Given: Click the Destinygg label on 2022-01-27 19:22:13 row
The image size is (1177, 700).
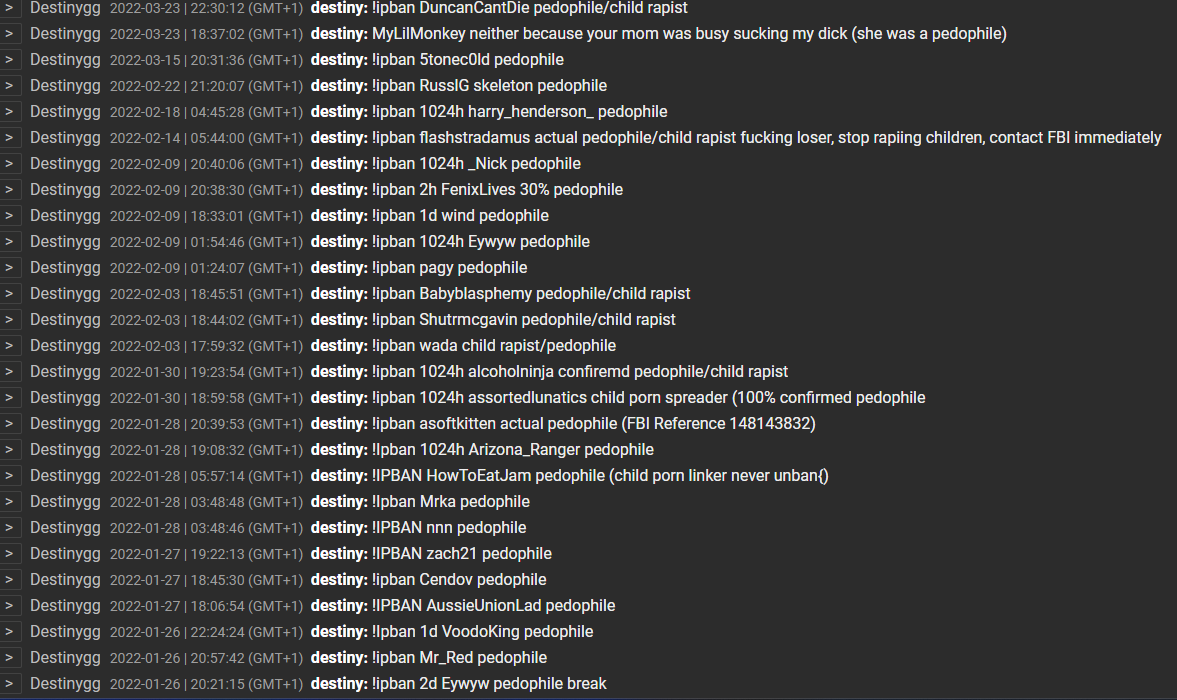Looking at the screenshot, I should [65, 554].
